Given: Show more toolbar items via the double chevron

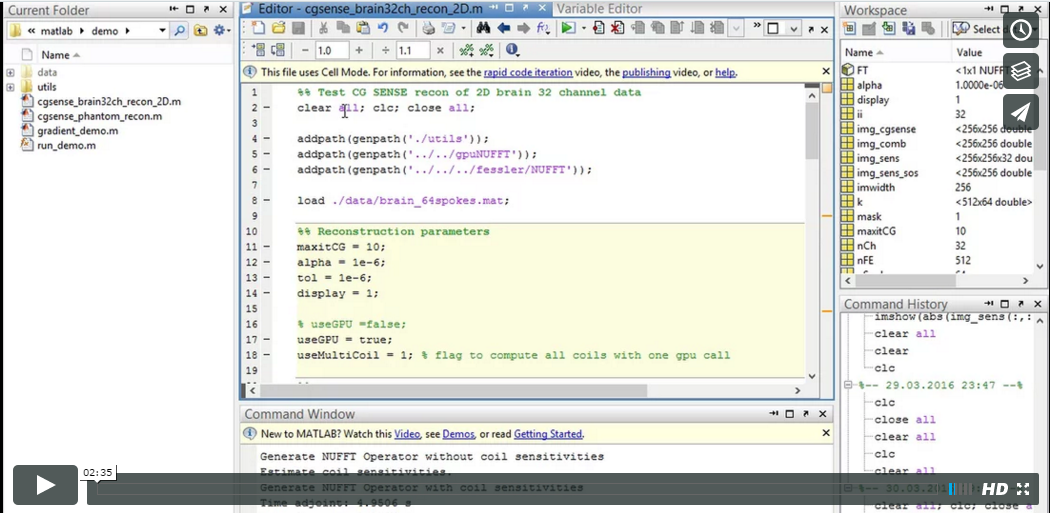Looking at the screenshot, I should point(757,26).
